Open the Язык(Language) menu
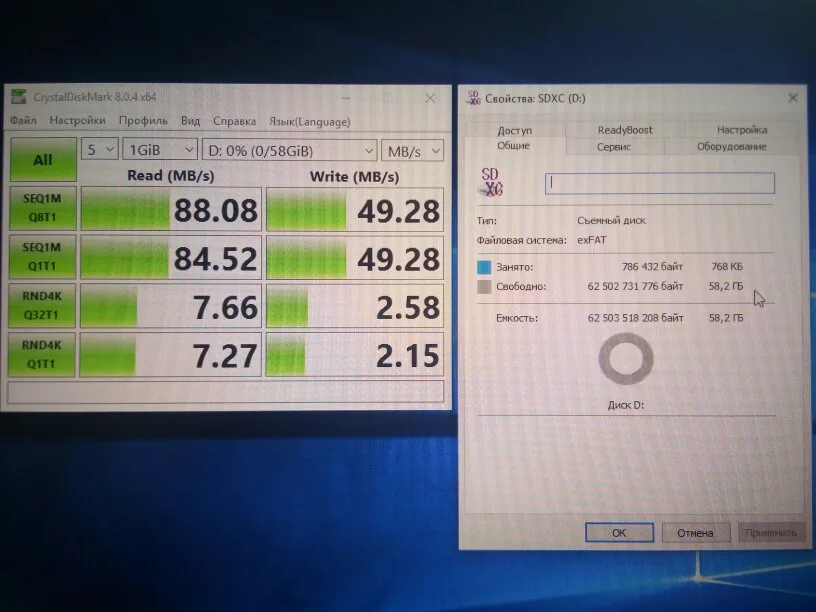This screenshot has width=816, height=612. tap(310, 122)
